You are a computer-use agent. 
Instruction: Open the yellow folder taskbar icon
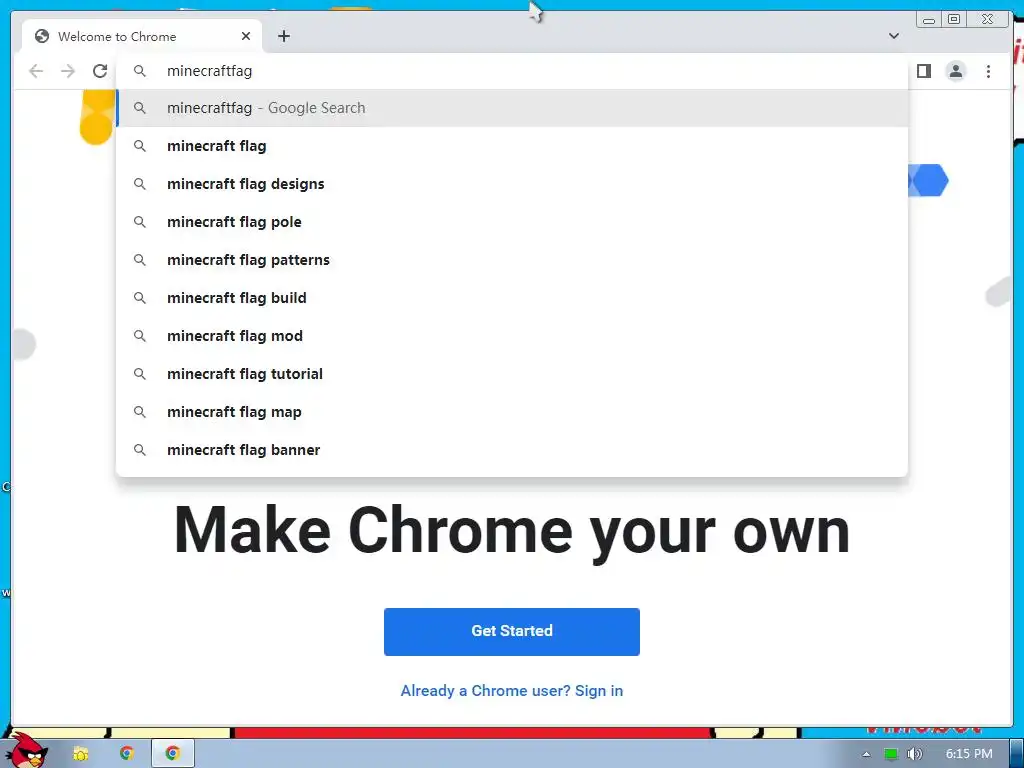tap(81, 754)
